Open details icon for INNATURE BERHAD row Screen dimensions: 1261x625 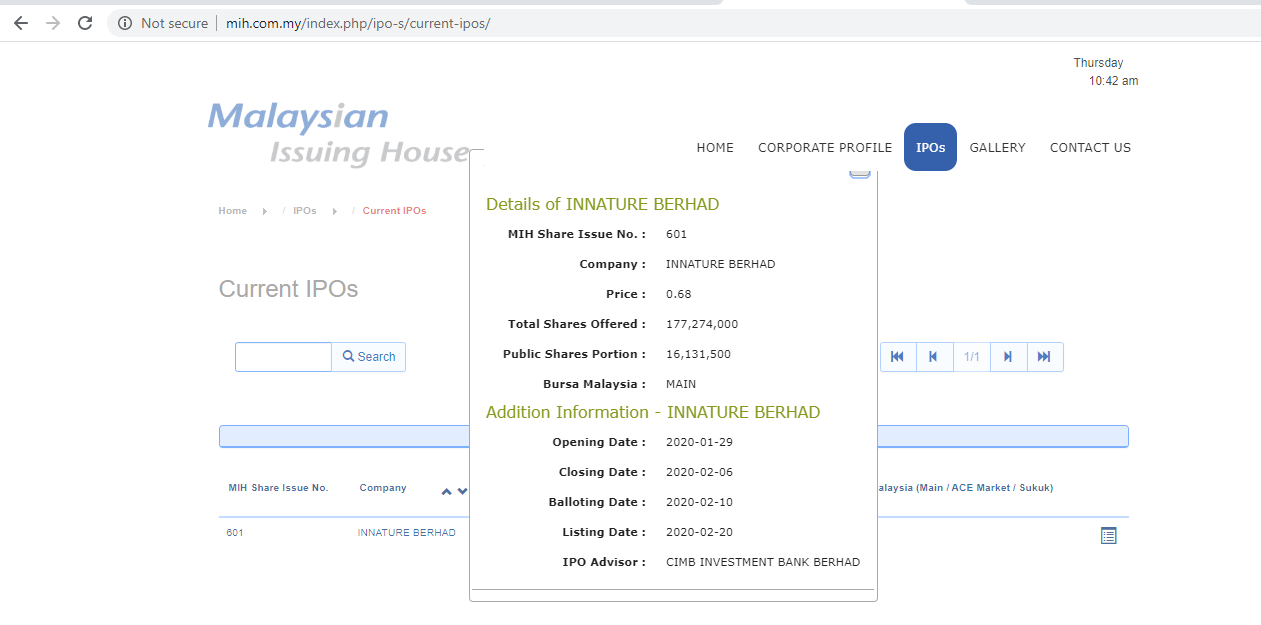tap(1108, 536)
